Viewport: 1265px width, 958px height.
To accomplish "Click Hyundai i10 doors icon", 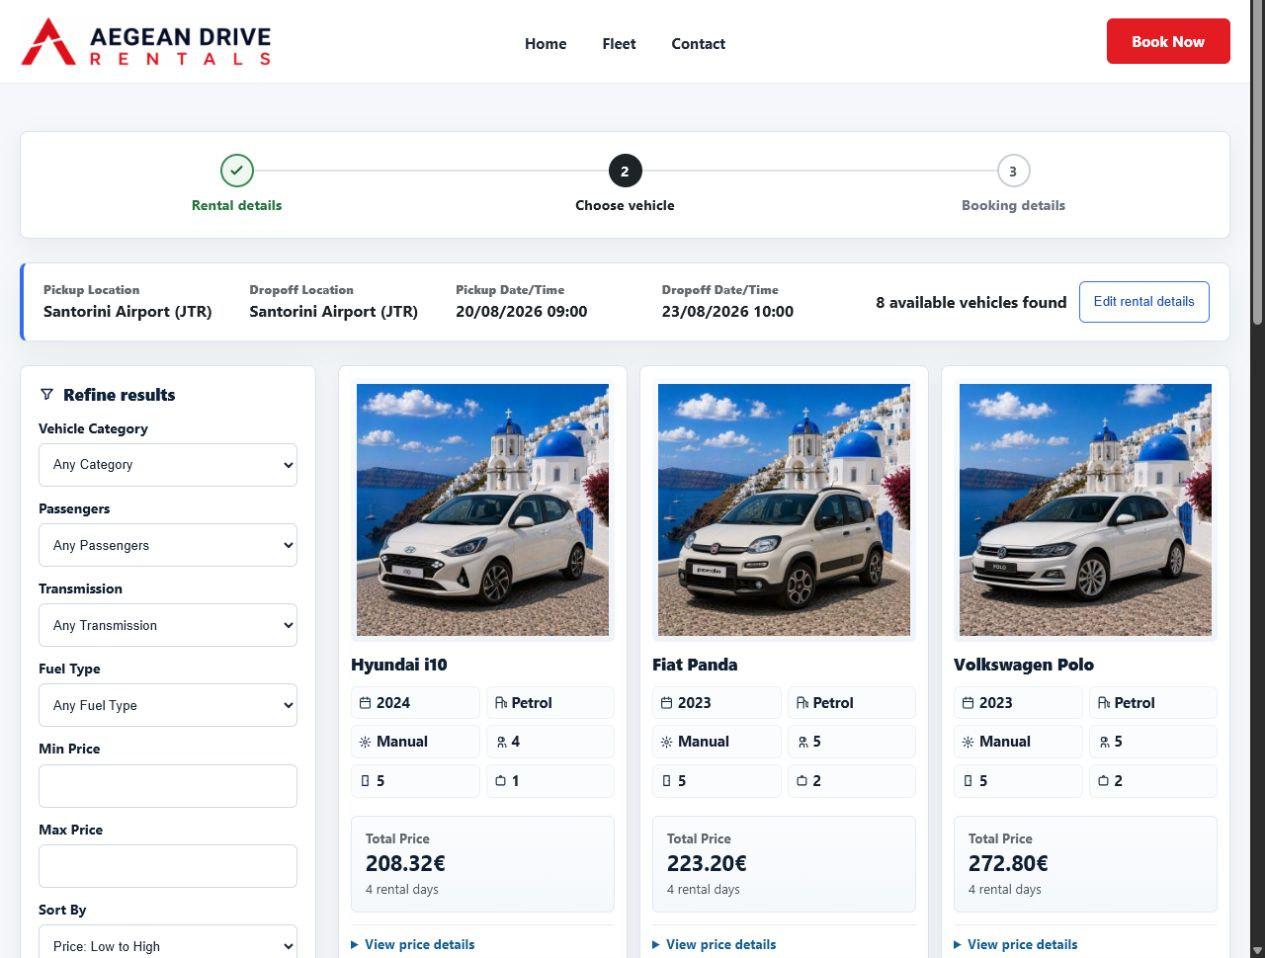I will pos(365,781).
